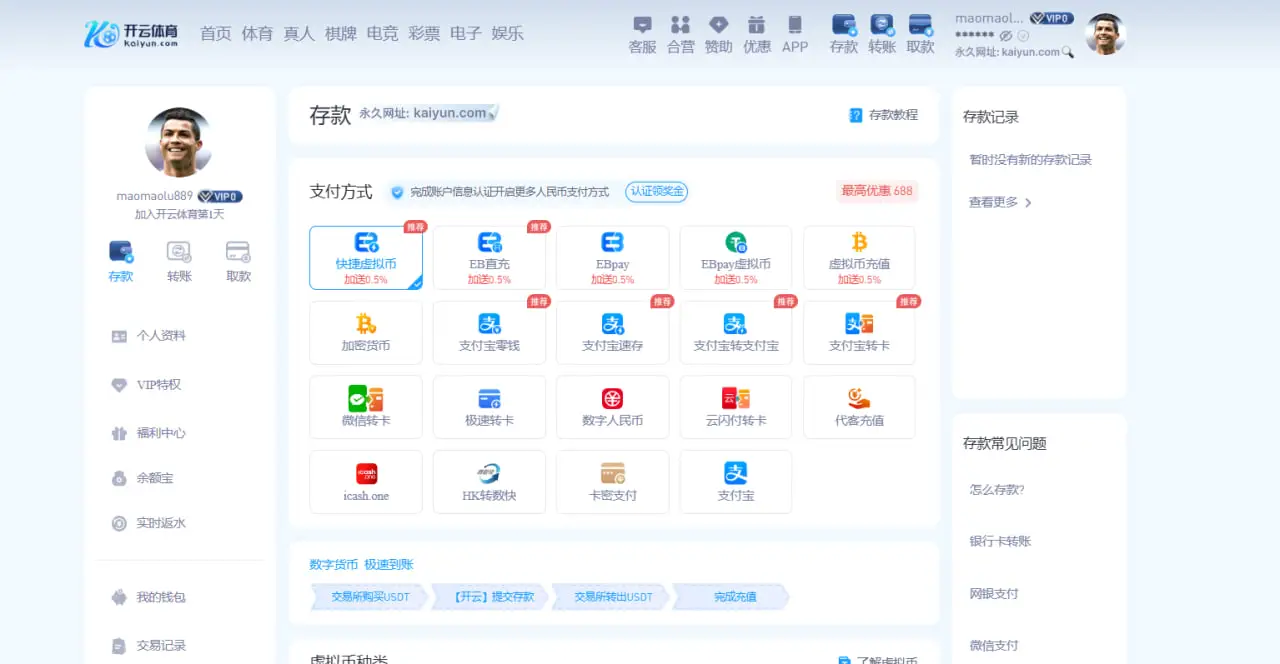Select 云闪付转卡 payment option
Screen dimensions: 1280x664
point(736,407)
